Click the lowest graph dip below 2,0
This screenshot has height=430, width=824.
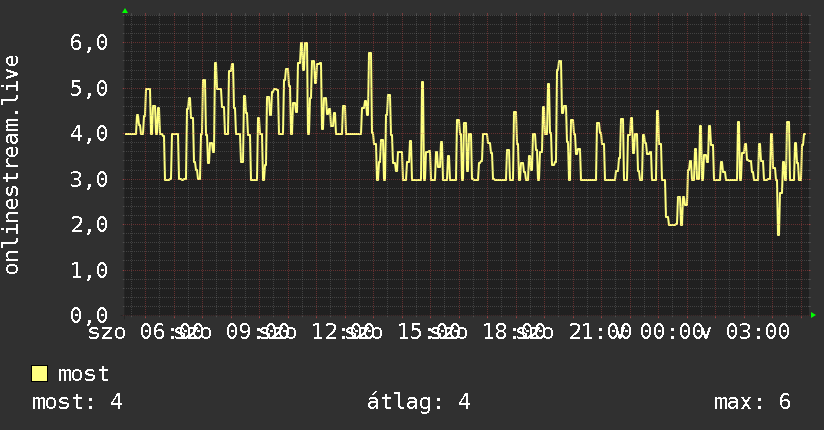(778, 231)
